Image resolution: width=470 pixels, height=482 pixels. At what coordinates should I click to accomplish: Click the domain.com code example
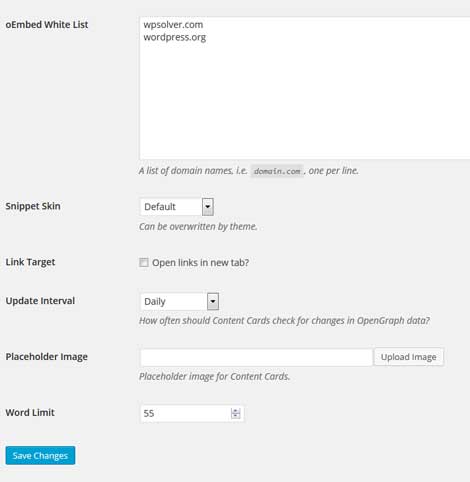277,171
